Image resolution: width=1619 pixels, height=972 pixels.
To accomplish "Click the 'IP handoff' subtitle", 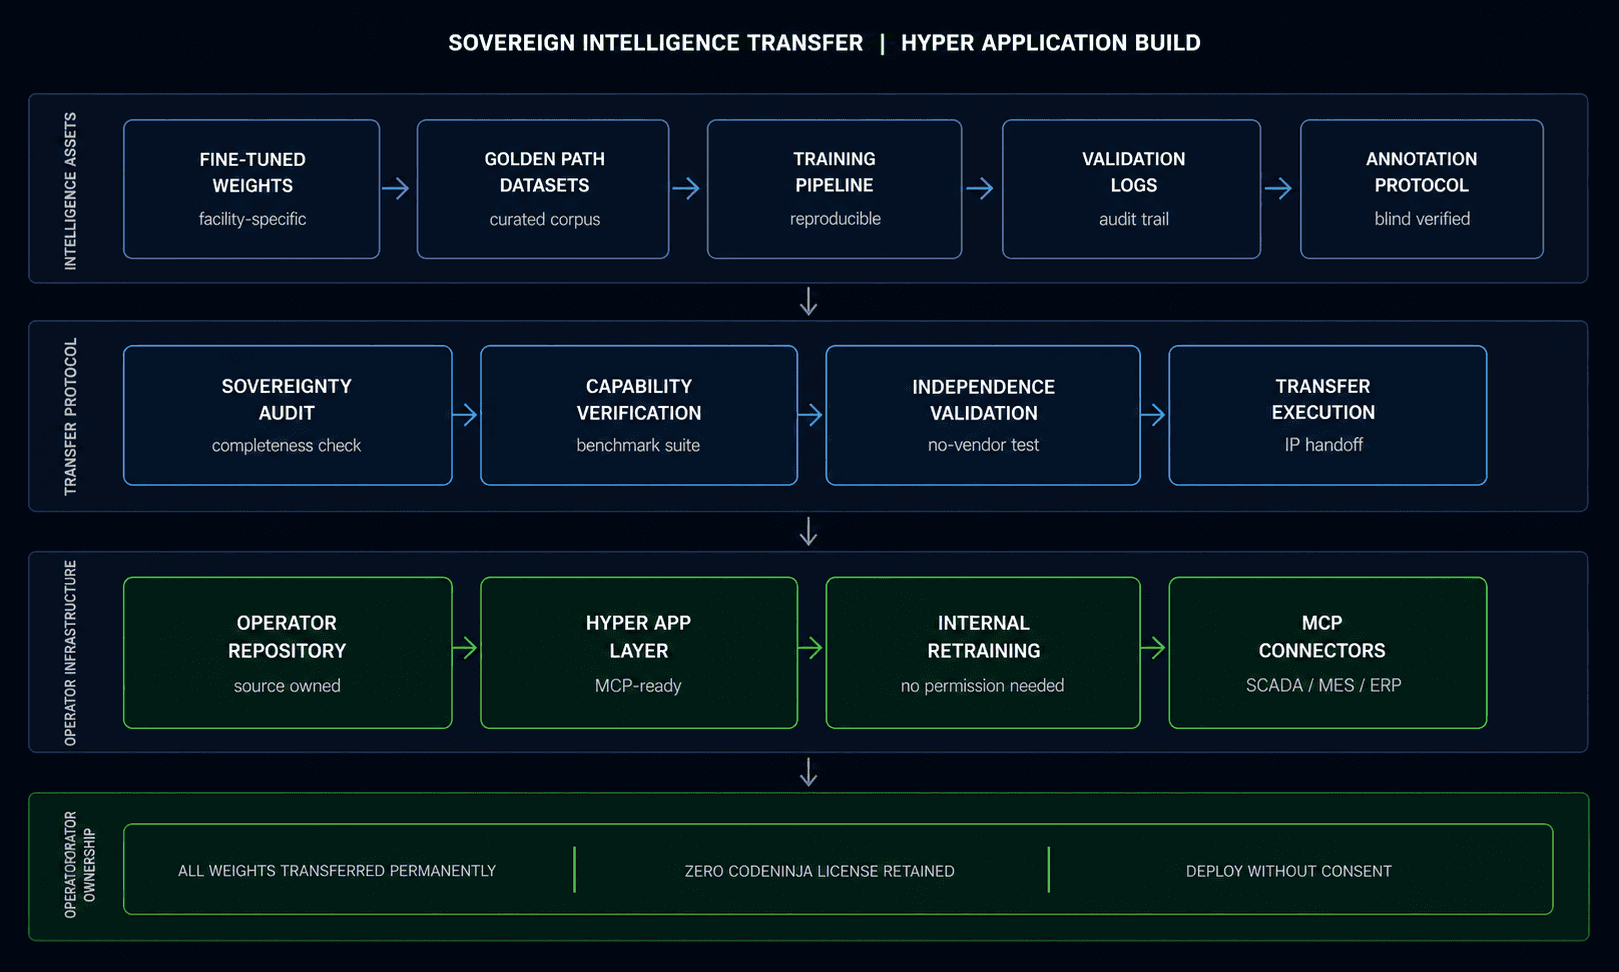I will tap(1323, 445).
